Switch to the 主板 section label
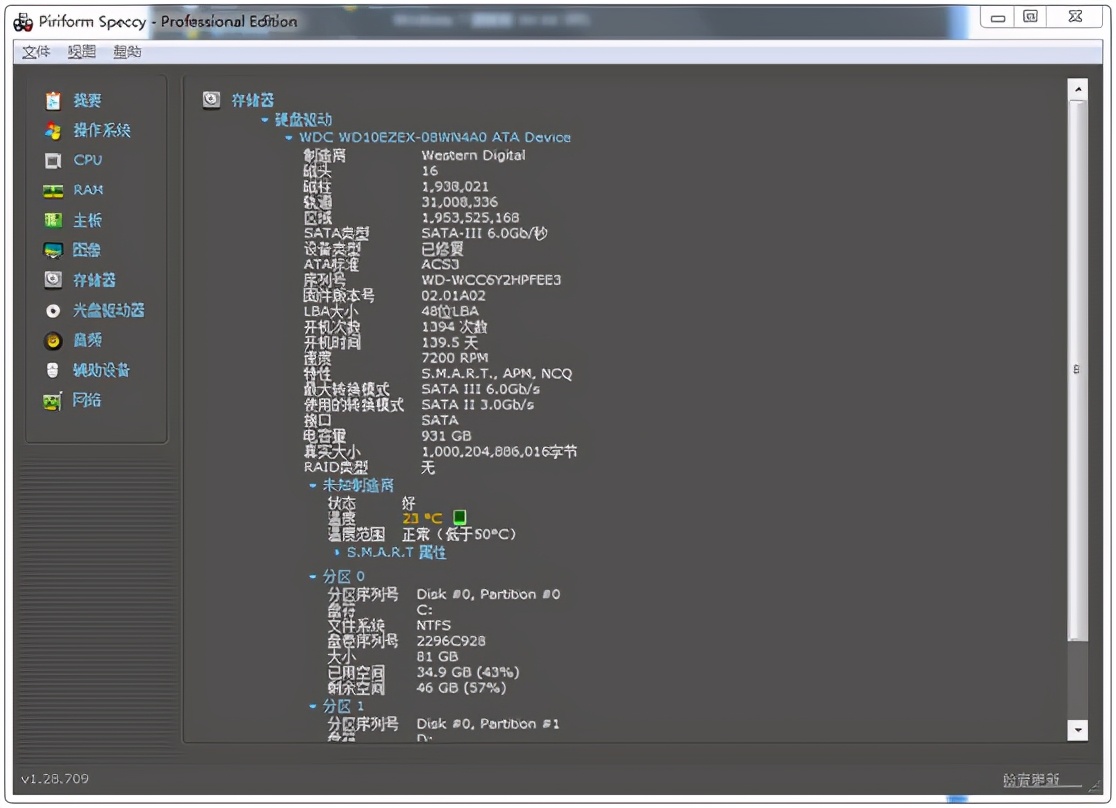This screenshot has width=1116, height=808. 88,221
